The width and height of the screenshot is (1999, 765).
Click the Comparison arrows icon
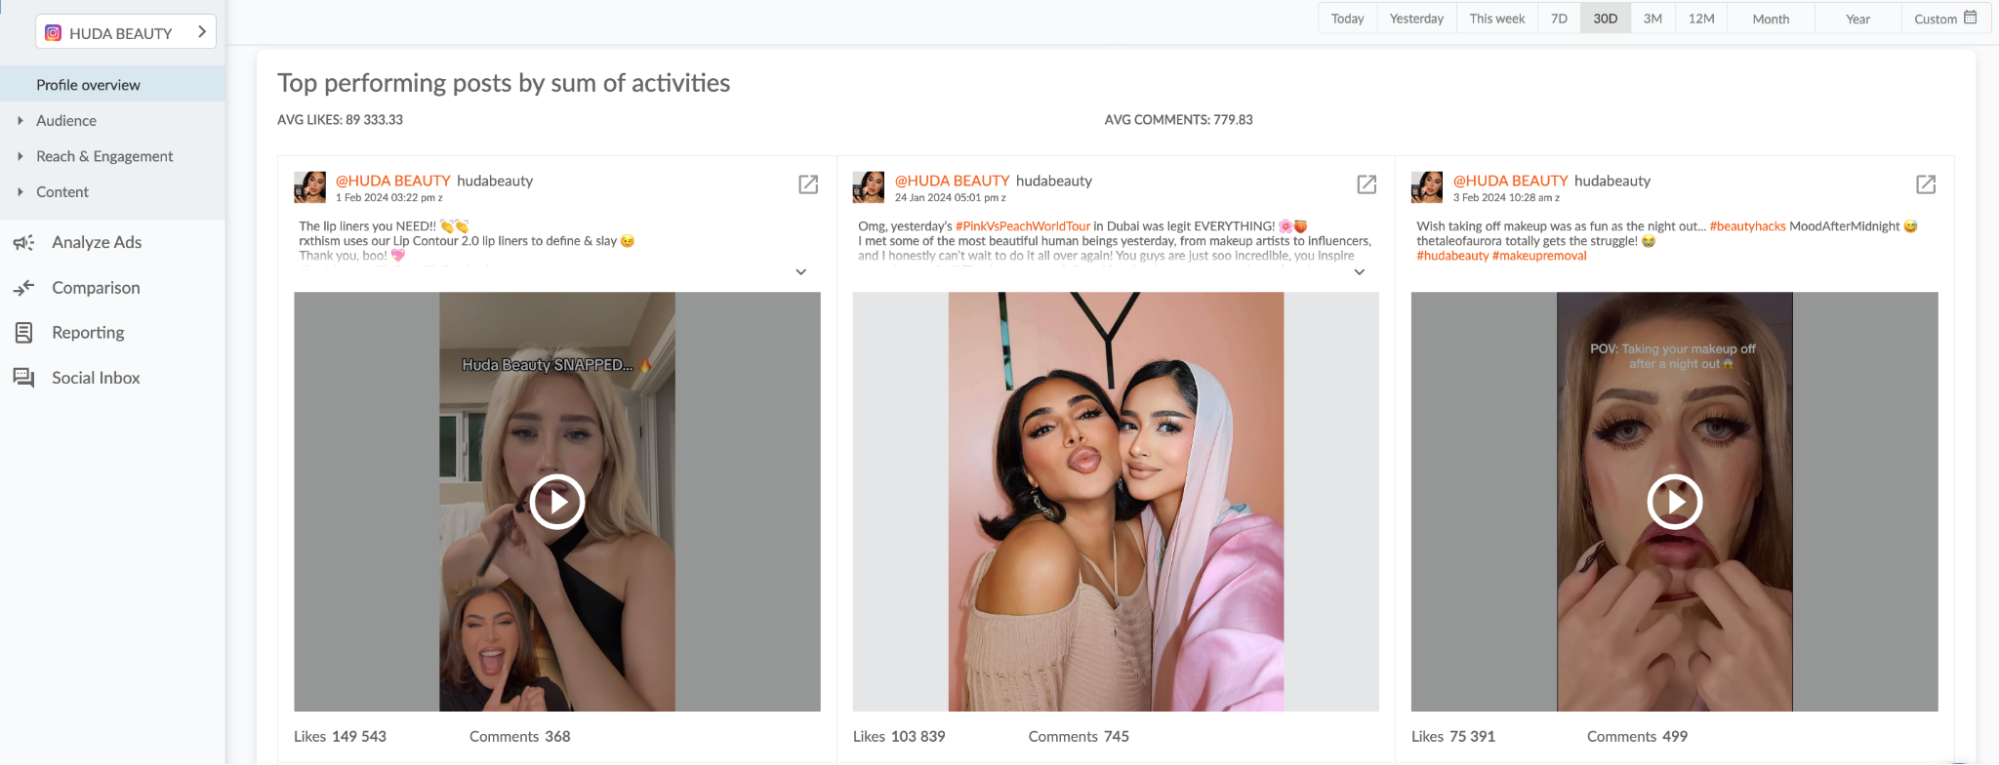coord(24,288)
